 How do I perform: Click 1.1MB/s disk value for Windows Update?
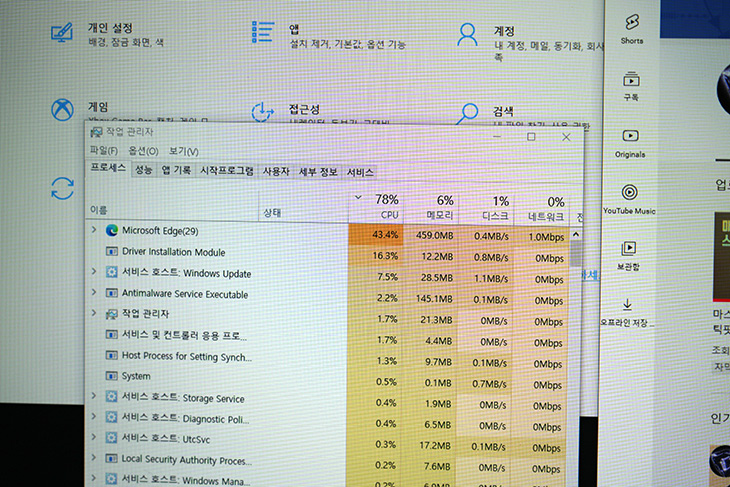click(491, 278)
